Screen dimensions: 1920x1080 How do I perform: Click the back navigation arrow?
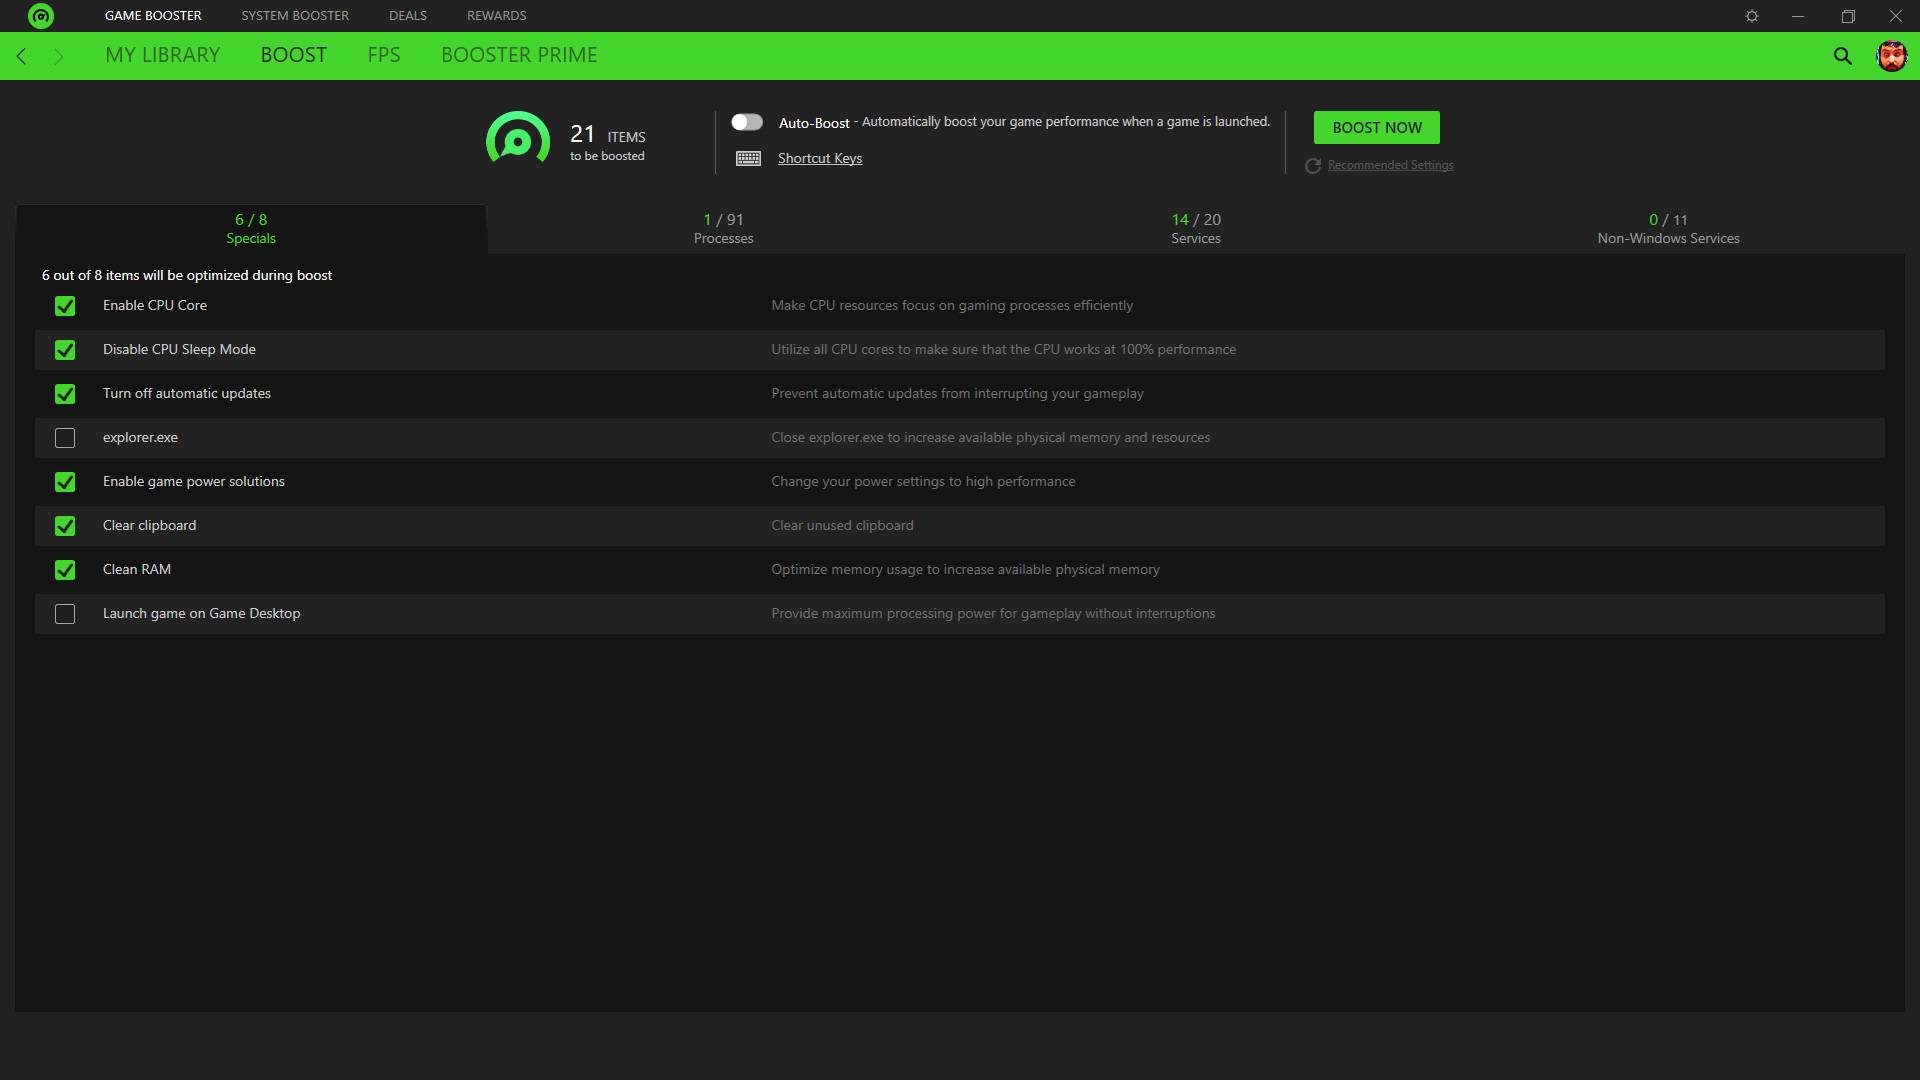click(x=21, y=56)
